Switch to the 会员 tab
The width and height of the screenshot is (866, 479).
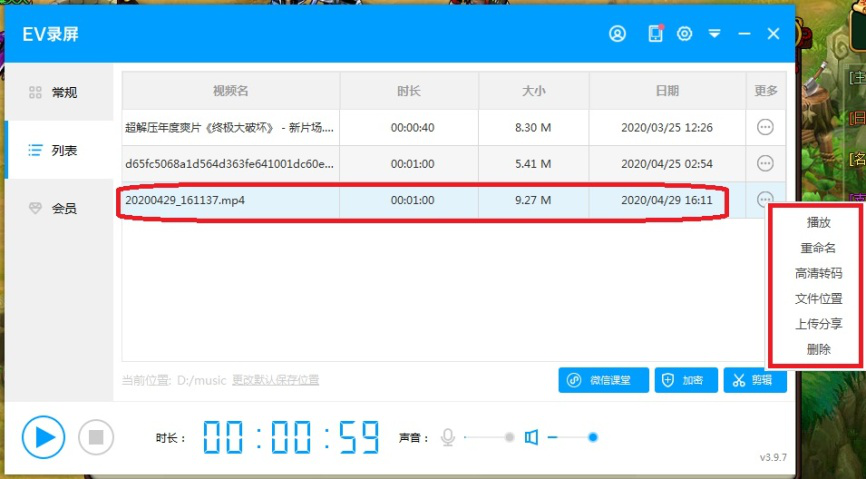click(59, 208)
